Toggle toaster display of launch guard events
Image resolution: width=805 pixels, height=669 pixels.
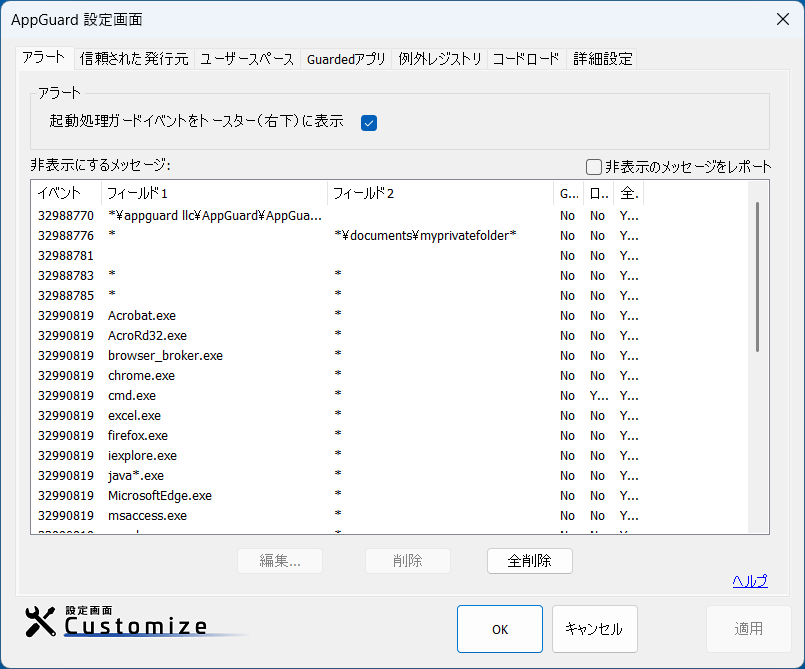click(368, 123)
